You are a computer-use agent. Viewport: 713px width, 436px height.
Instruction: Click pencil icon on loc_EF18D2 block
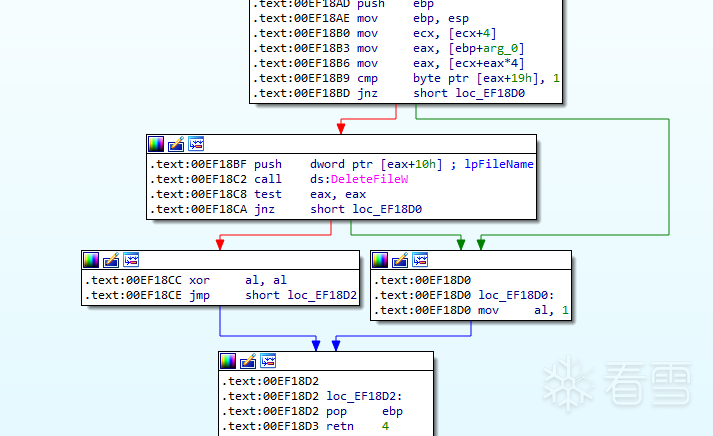(248, 361)
